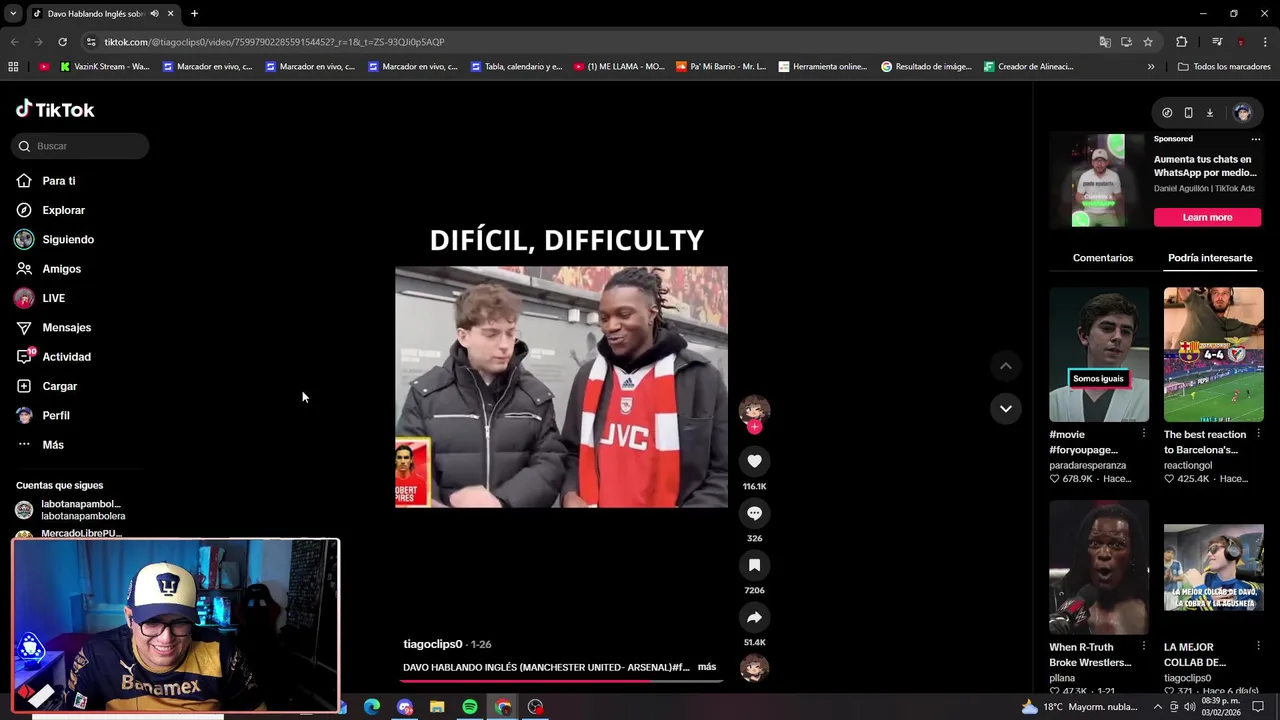Open Edge from the taskbar
The width and height of the screenshot is (1280, 720).
click(372, 707)
